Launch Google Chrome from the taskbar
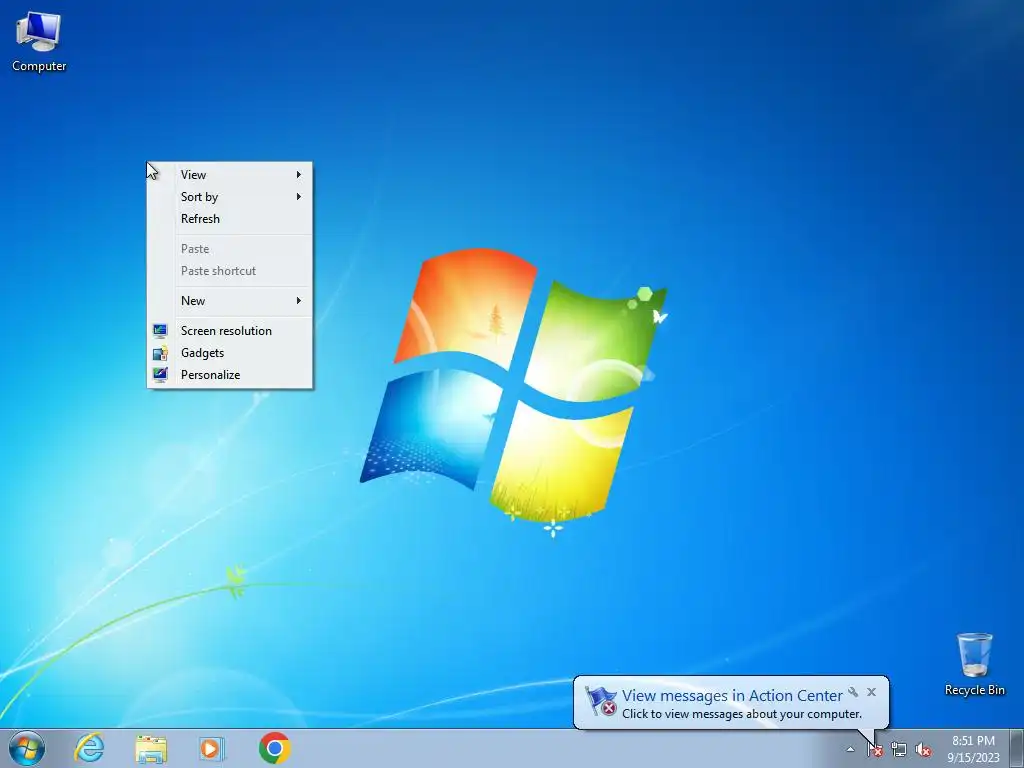Screen dimensions: 1024x768 [x=274, y=748]
